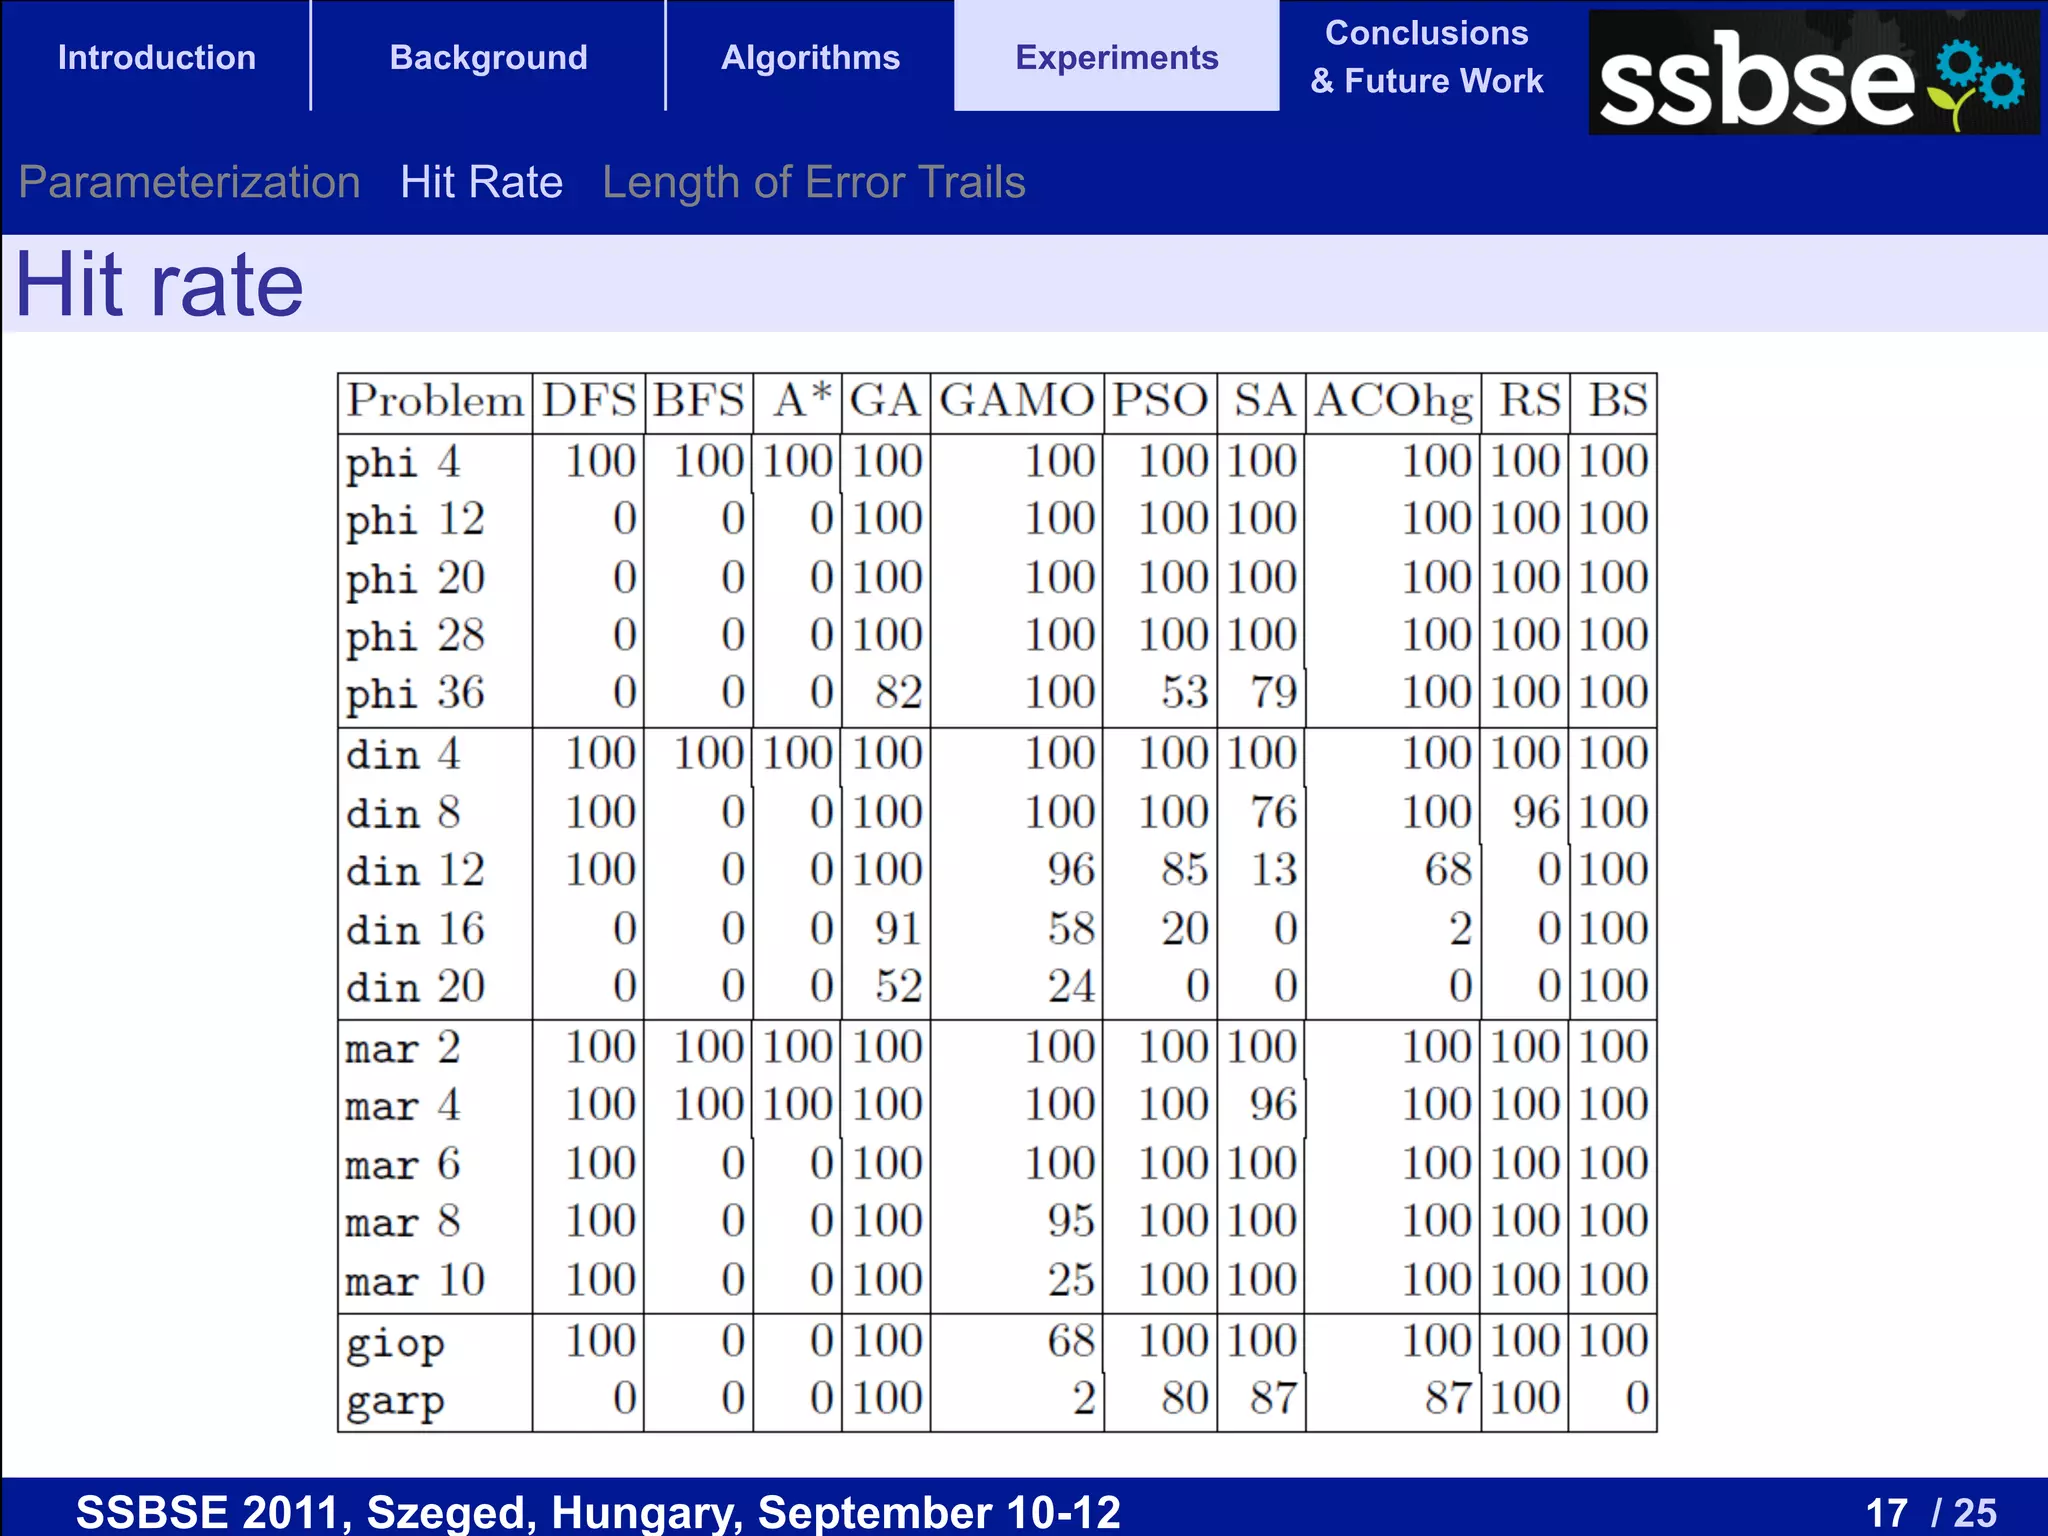Click GAMO value 68 in giop row
The width and height of the screenshot is (2048, 1536).
click(1072, 1341)
